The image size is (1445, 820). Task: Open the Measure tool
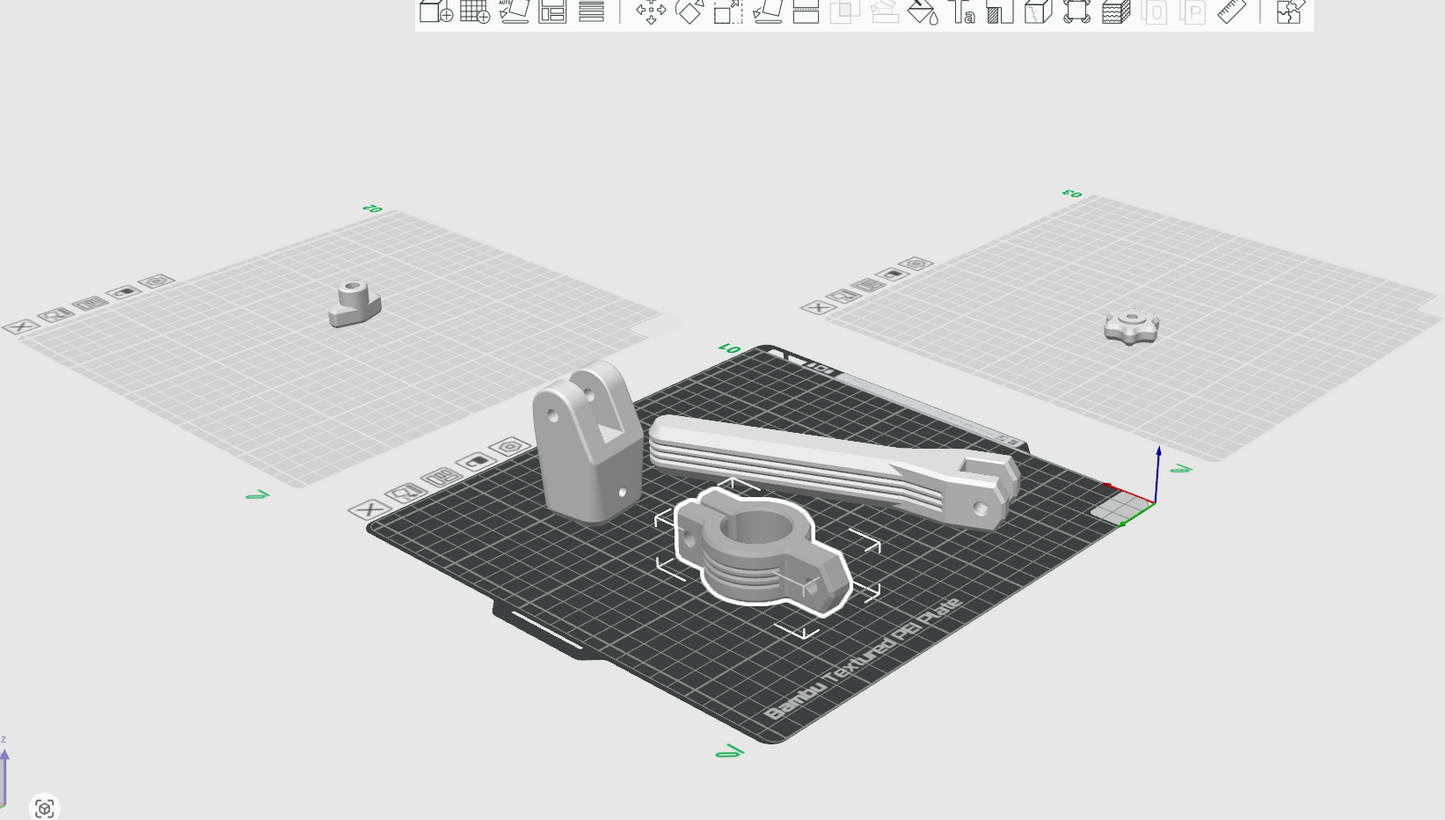pos(1233,12)
